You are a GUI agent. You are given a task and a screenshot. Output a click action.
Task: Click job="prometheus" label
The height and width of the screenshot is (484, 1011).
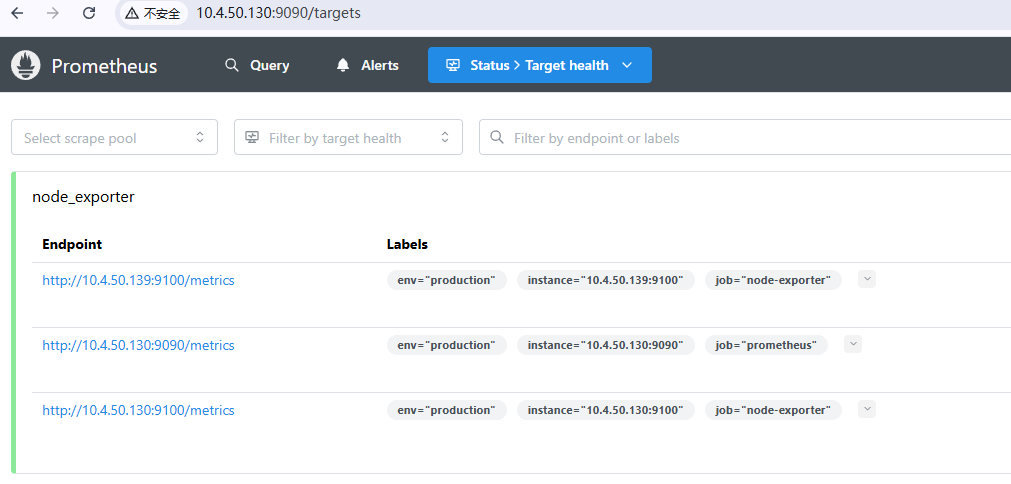[766, 345]
